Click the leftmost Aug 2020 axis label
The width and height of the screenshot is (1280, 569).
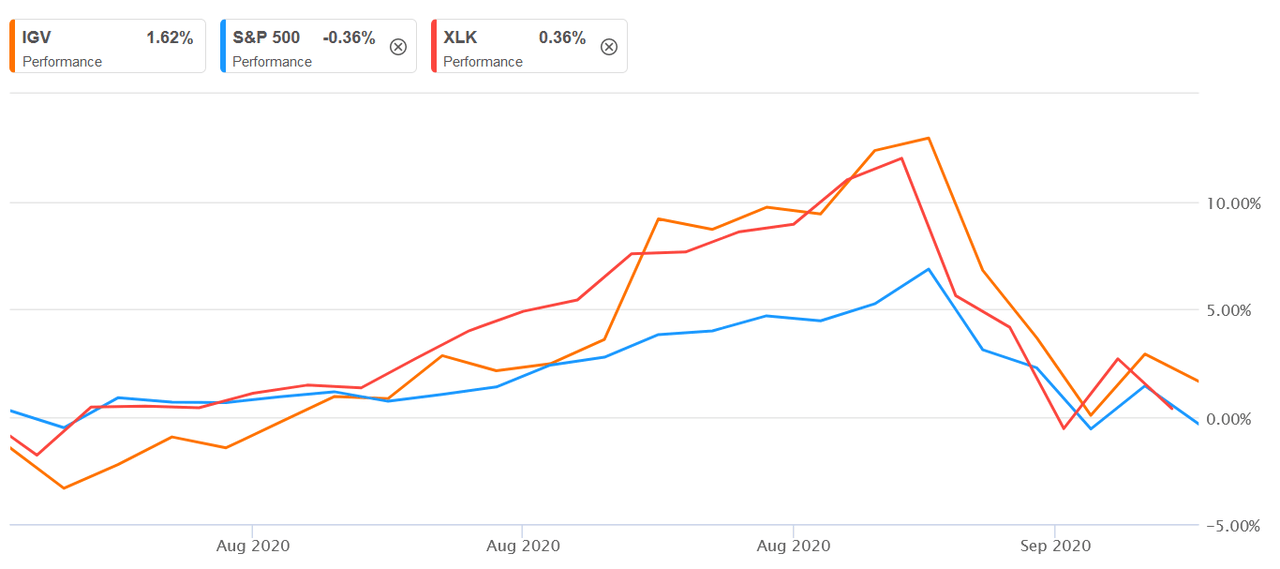252,546
